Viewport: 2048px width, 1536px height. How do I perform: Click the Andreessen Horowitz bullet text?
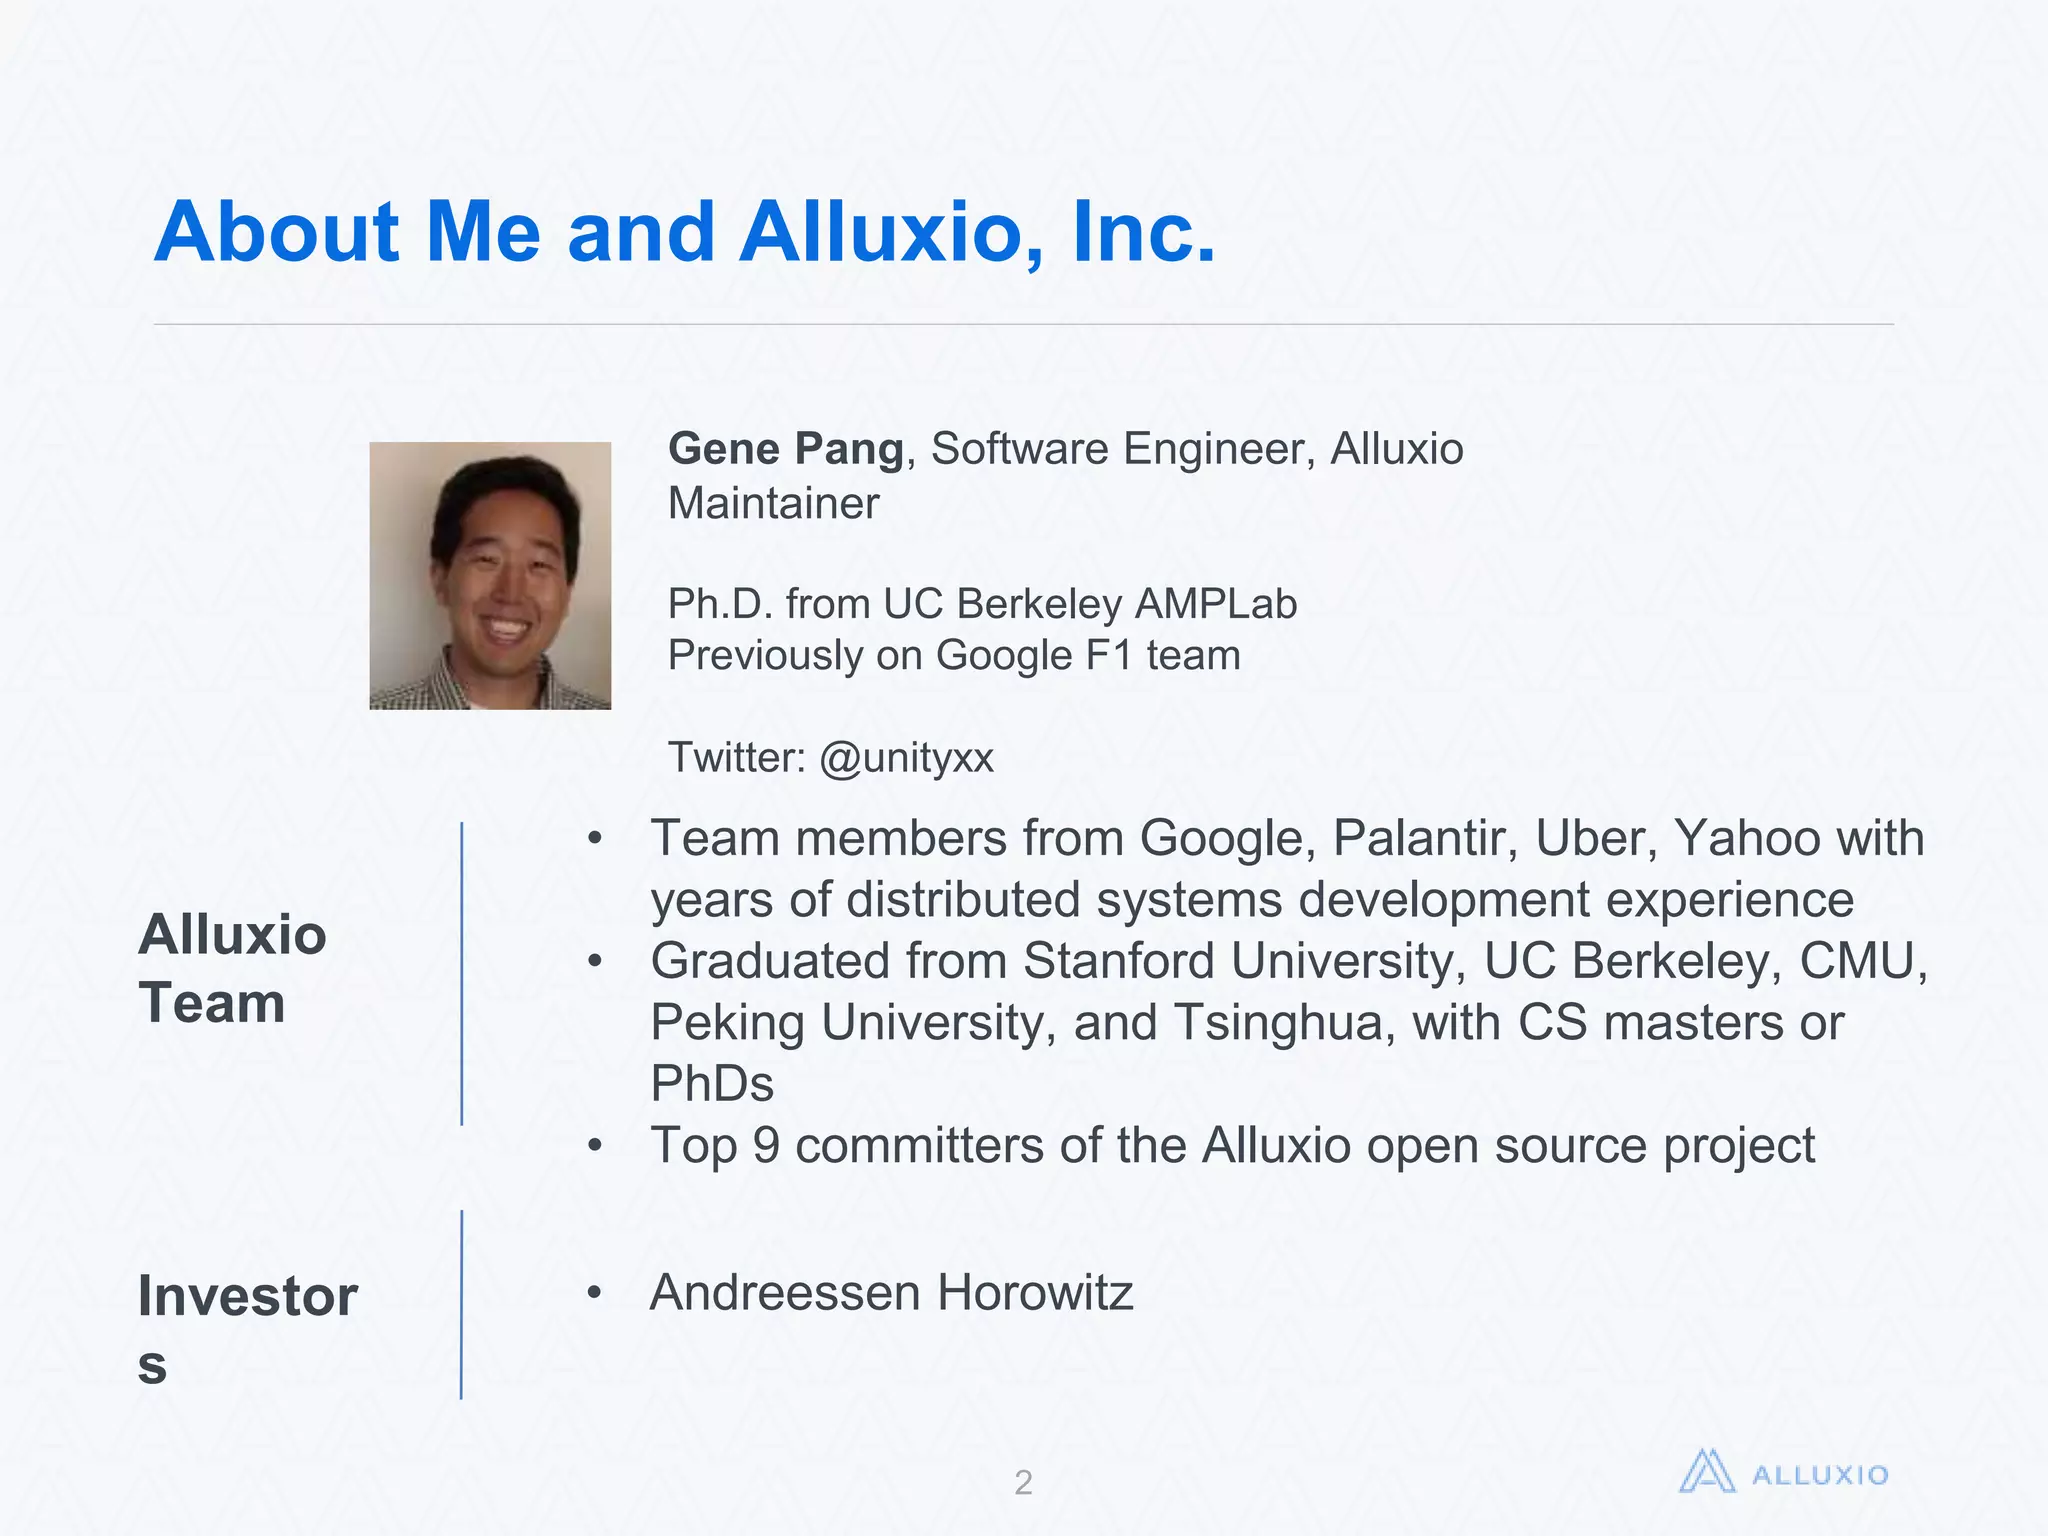point(891,1293)
